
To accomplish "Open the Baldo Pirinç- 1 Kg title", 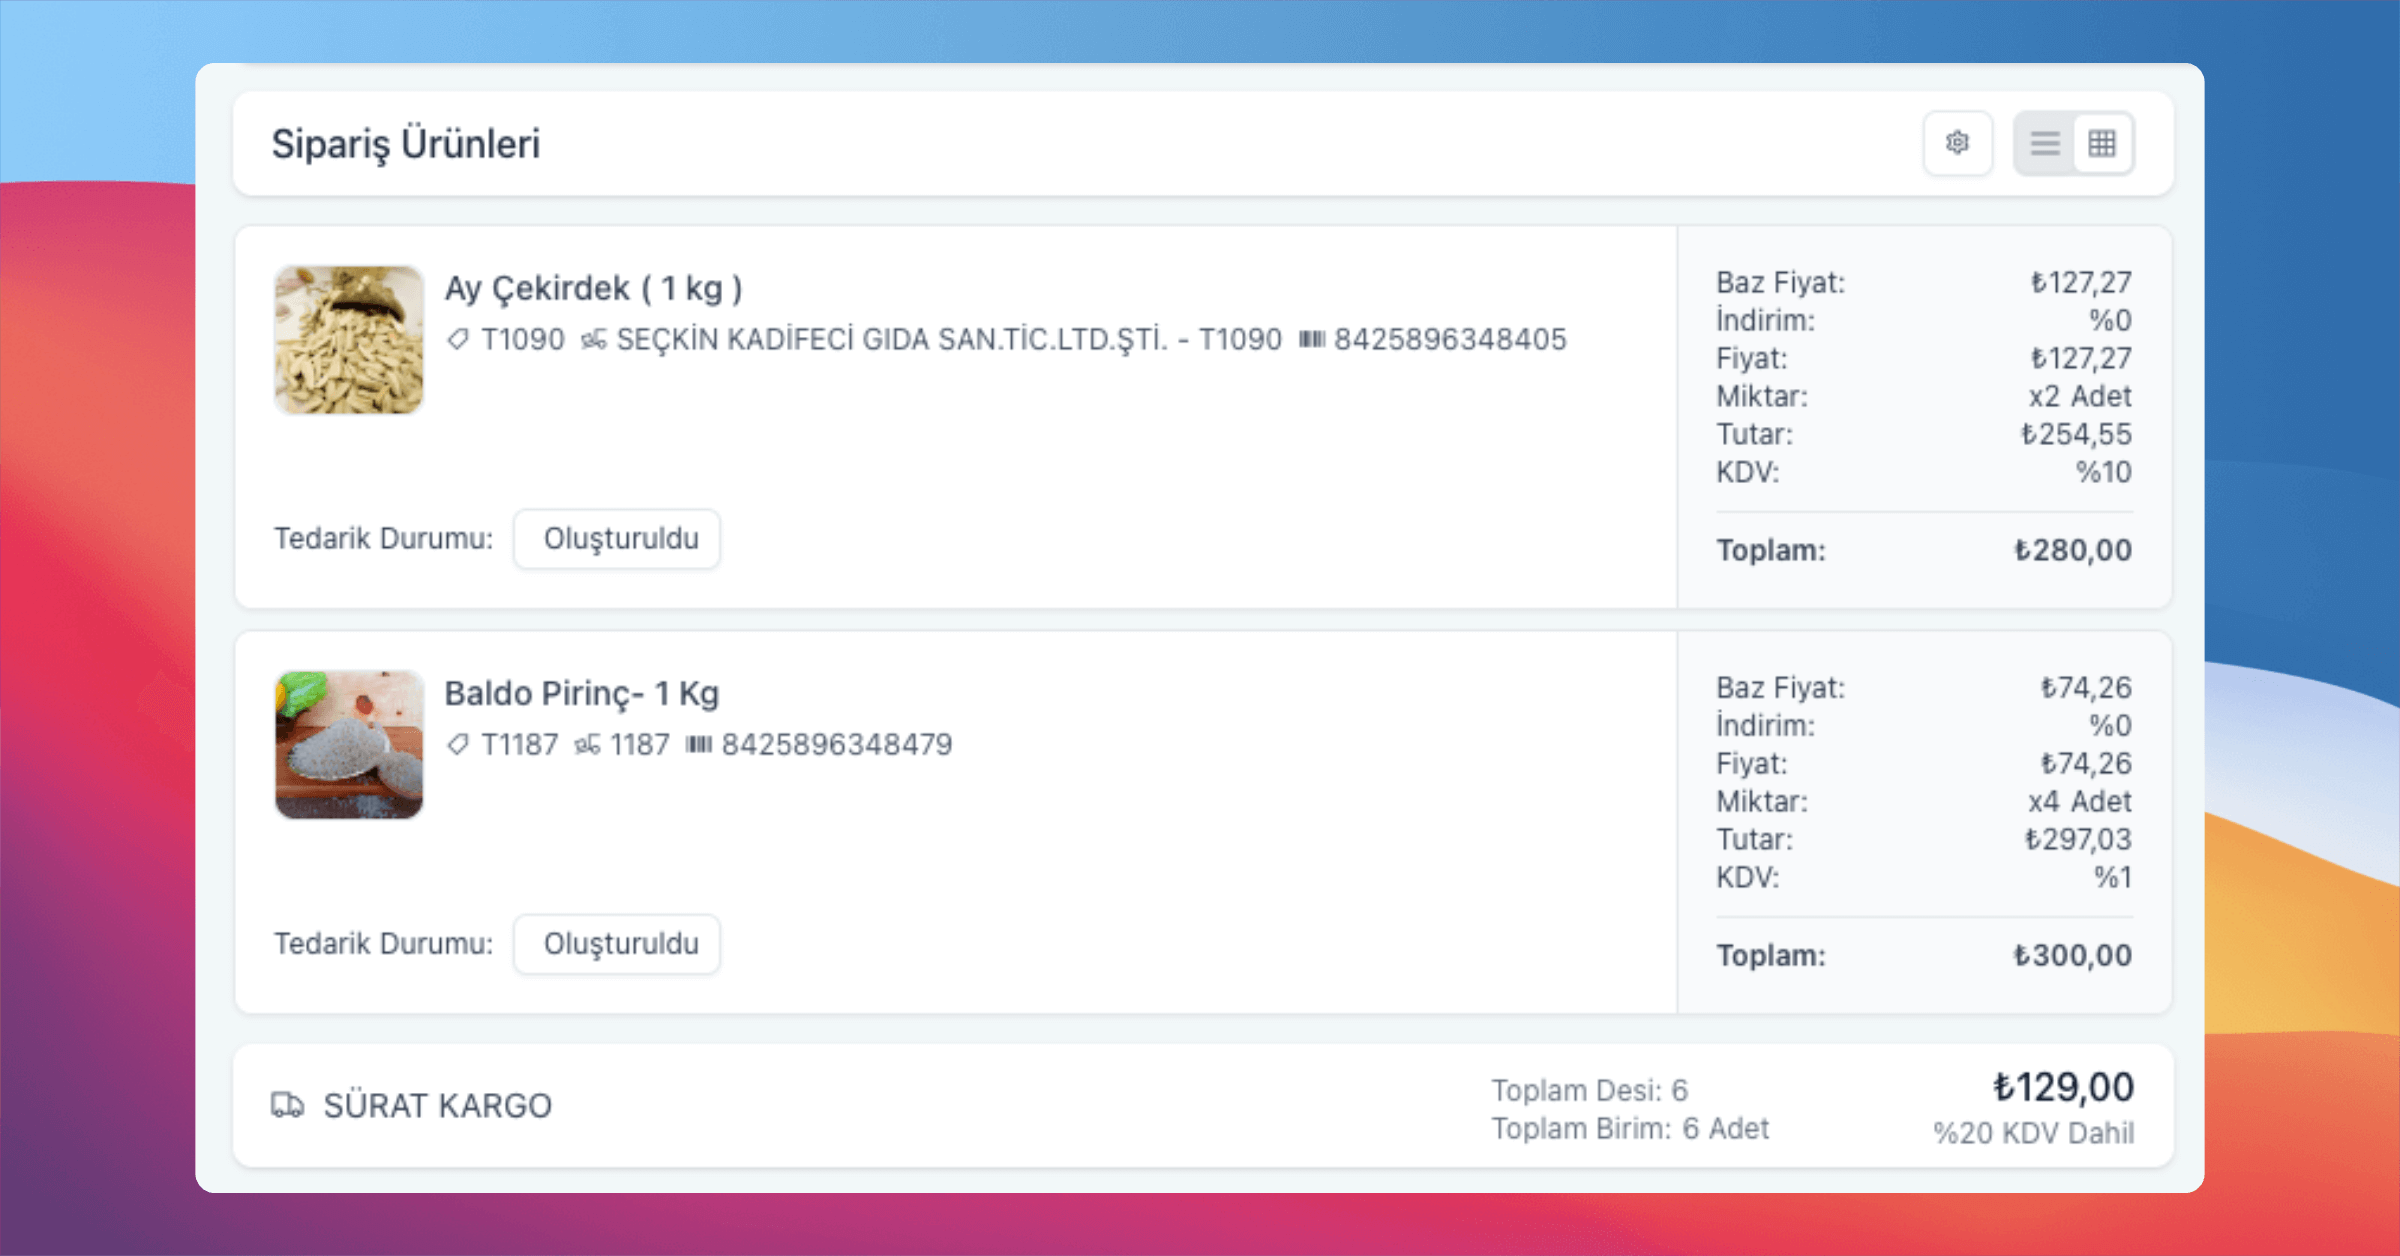I will point(581,693).
